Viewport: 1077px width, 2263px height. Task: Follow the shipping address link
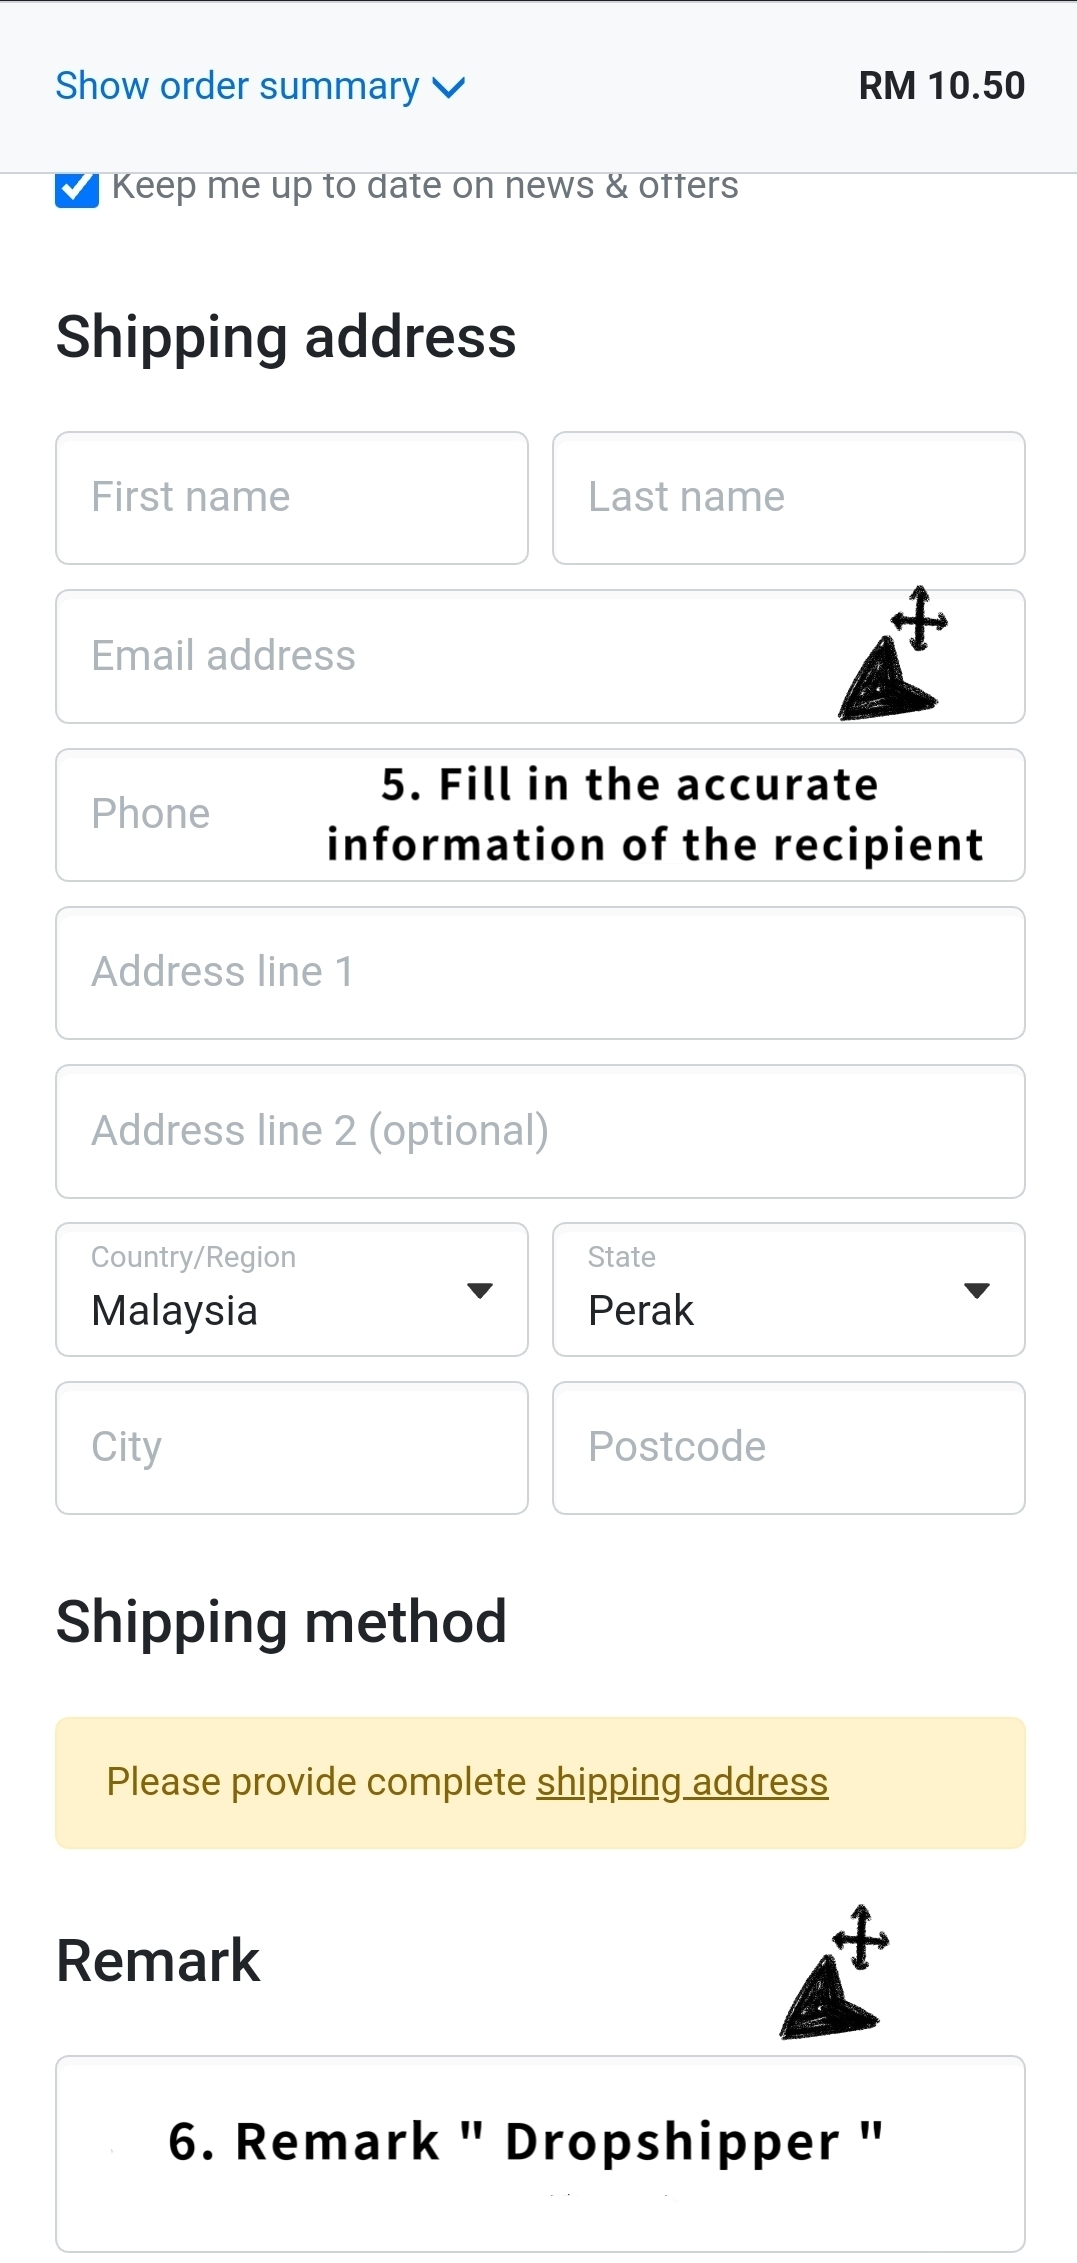(x=682, y=1782)
